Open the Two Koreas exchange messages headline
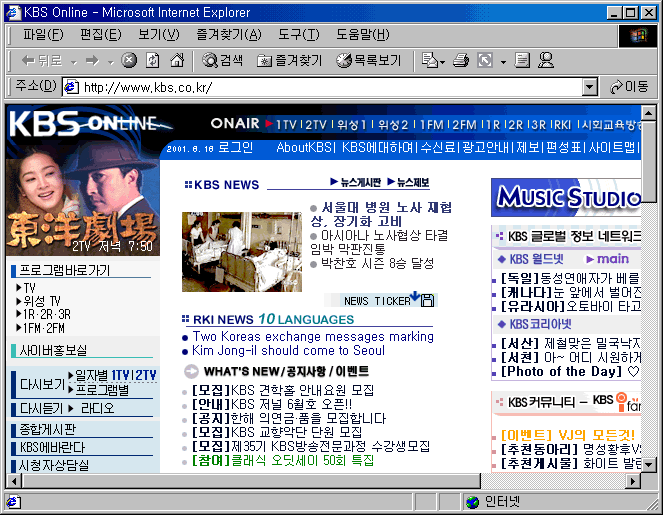663x515 pixels. [313, 337]
